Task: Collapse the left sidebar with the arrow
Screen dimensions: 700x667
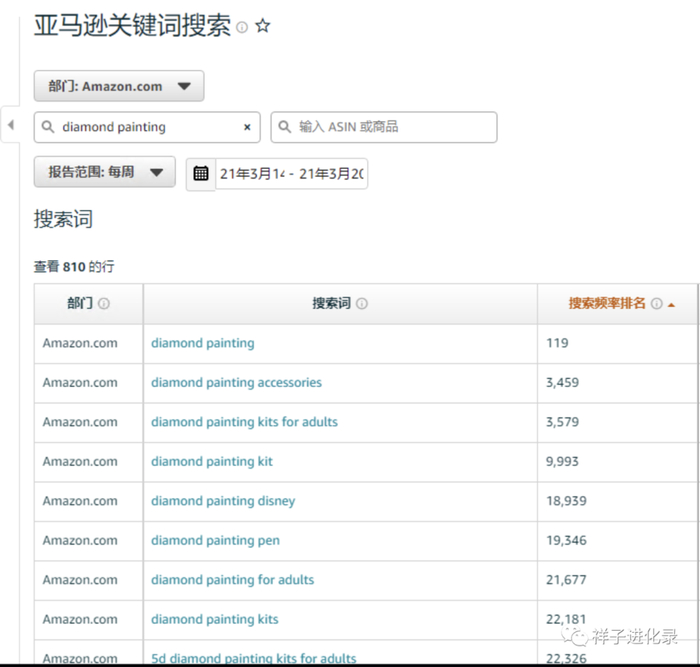Action: click(11, 125)
